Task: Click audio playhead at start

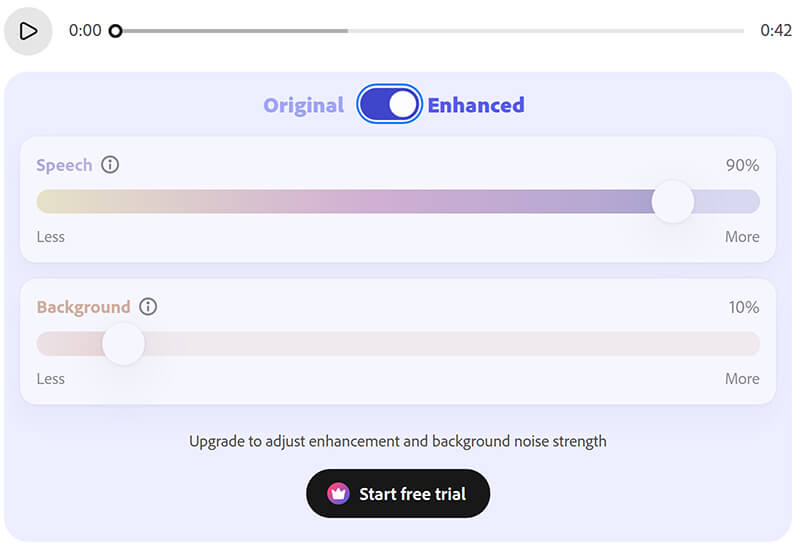Action: click(115, 31)
